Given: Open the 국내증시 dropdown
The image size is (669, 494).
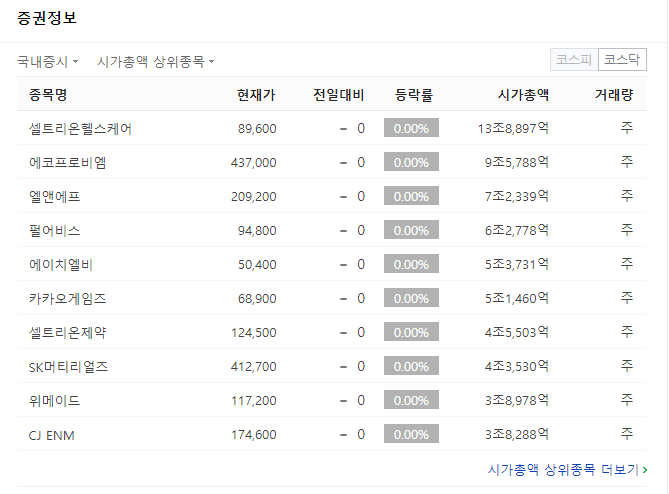Looking at the screenshot, I should (x=47, y=61).
